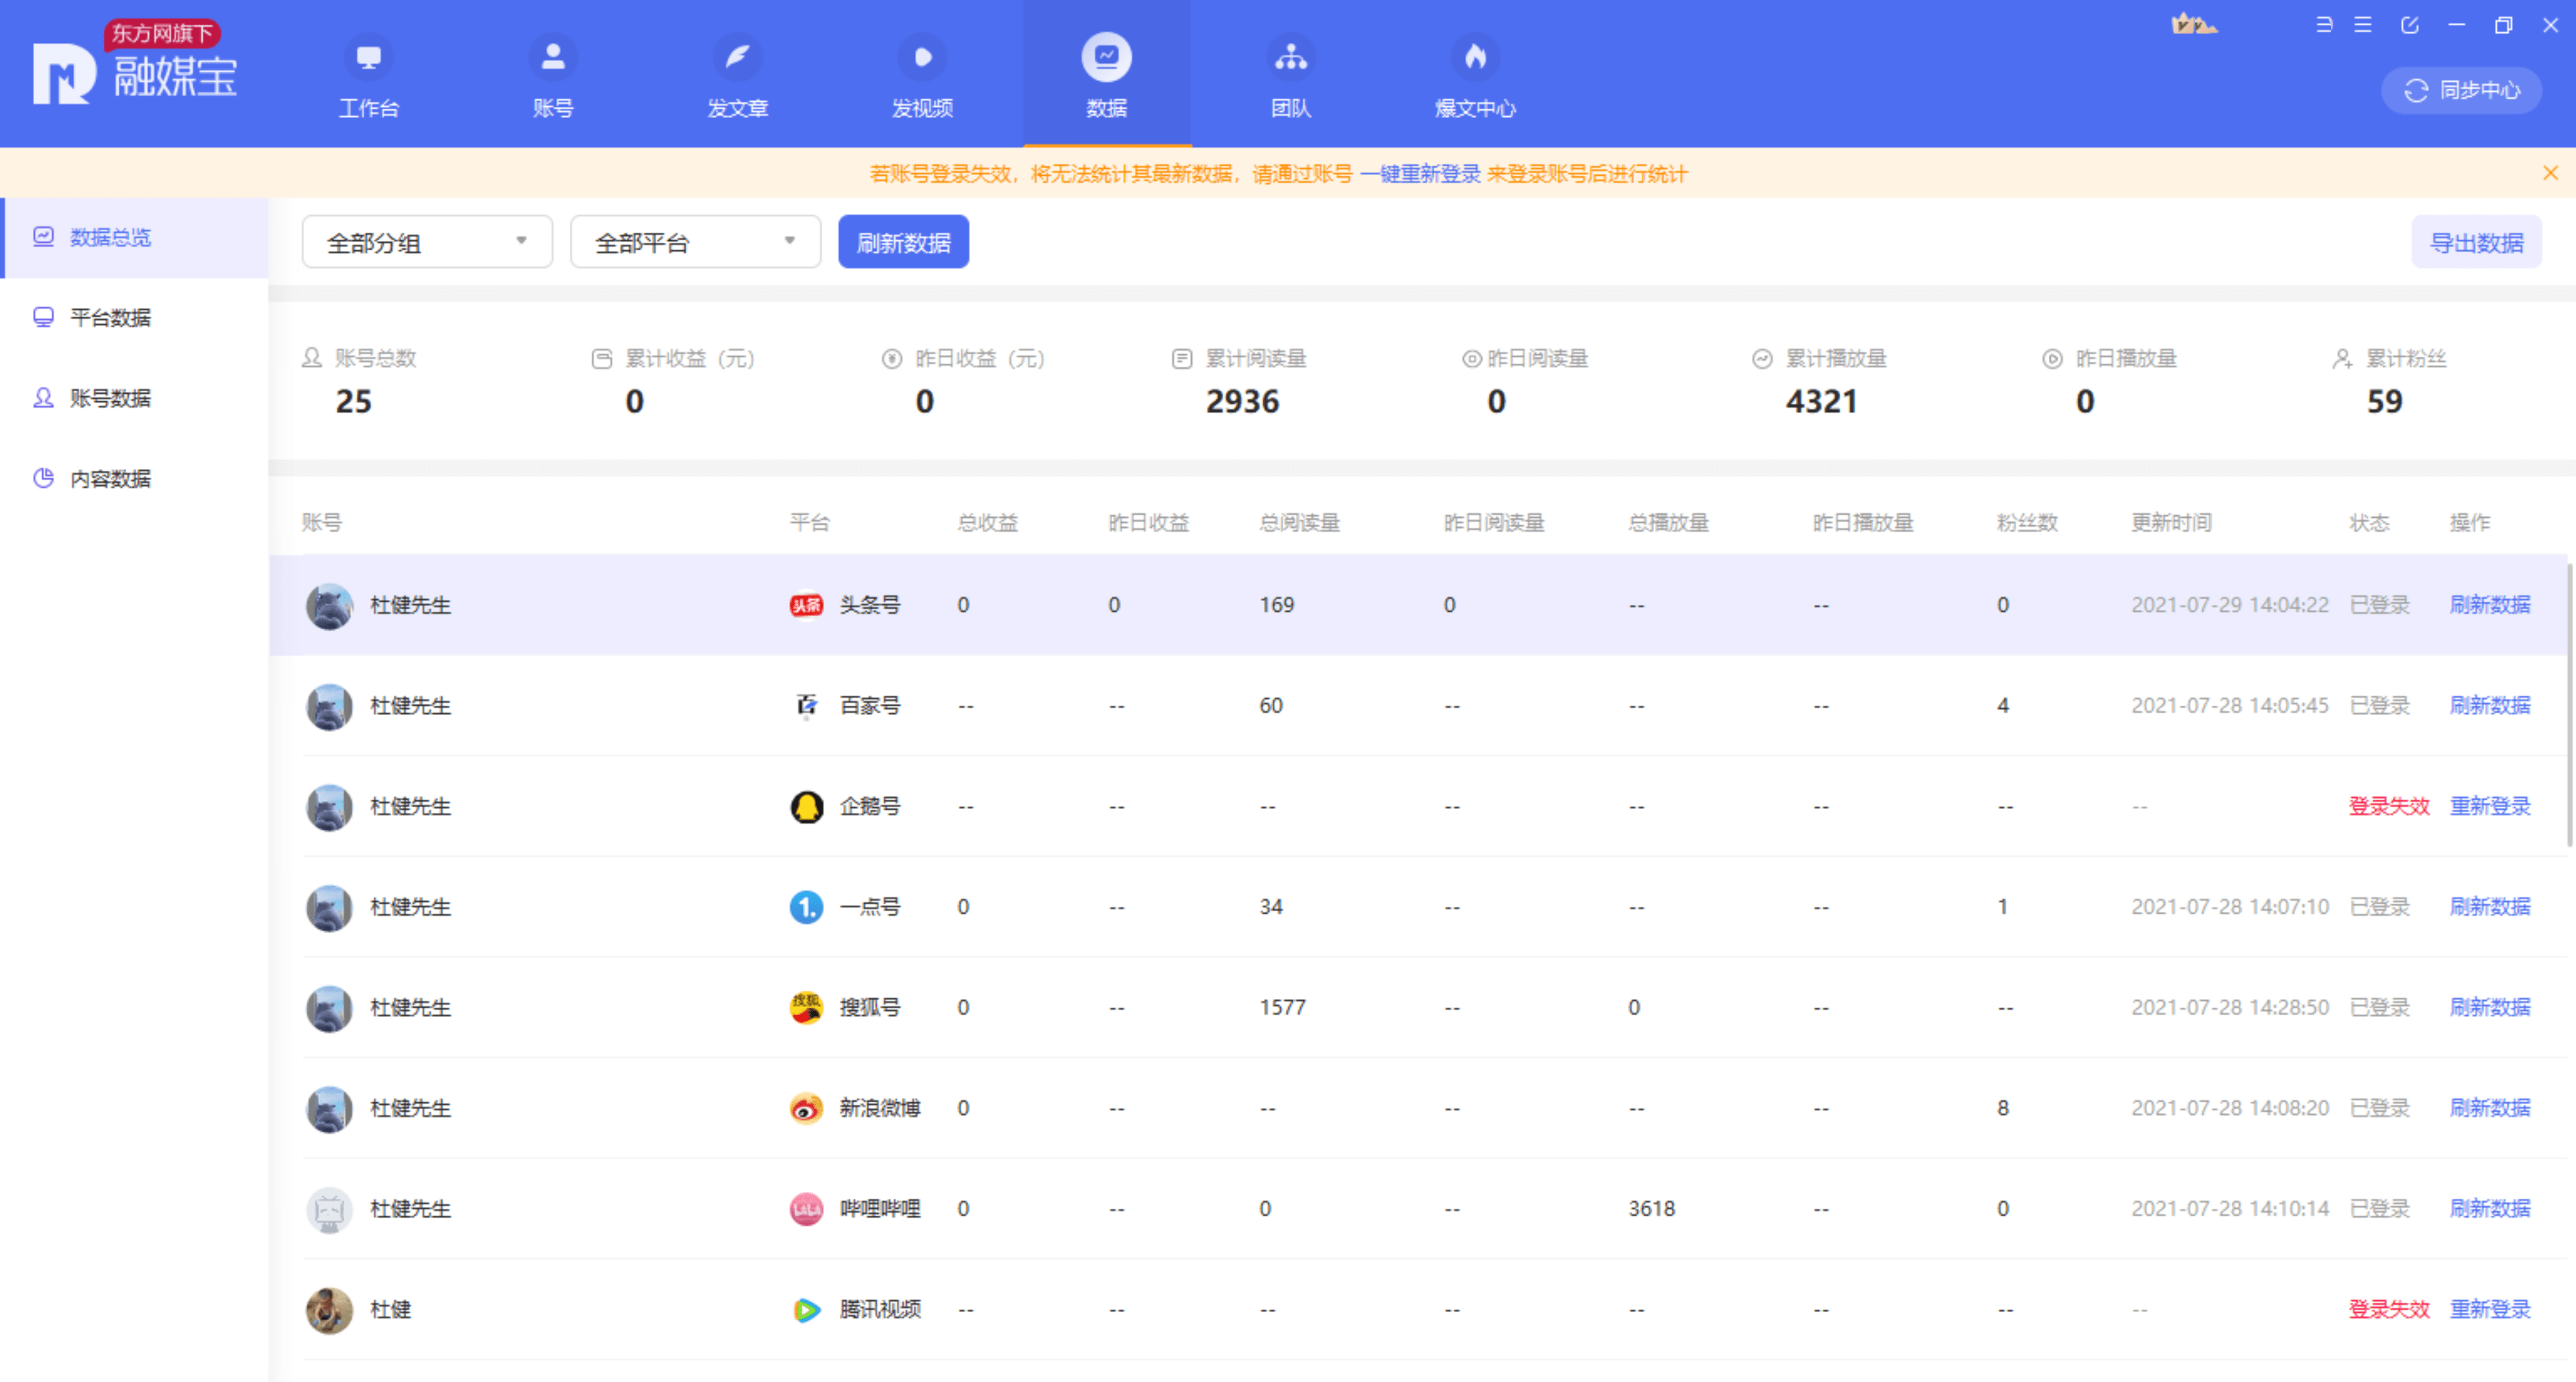
Task: Refresh data for the 搜狐号 row
Action: pos(2489,1007)
